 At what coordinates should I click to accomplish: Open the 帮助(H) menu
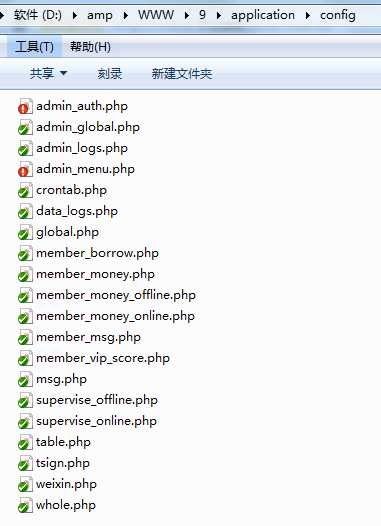(90, 47)
